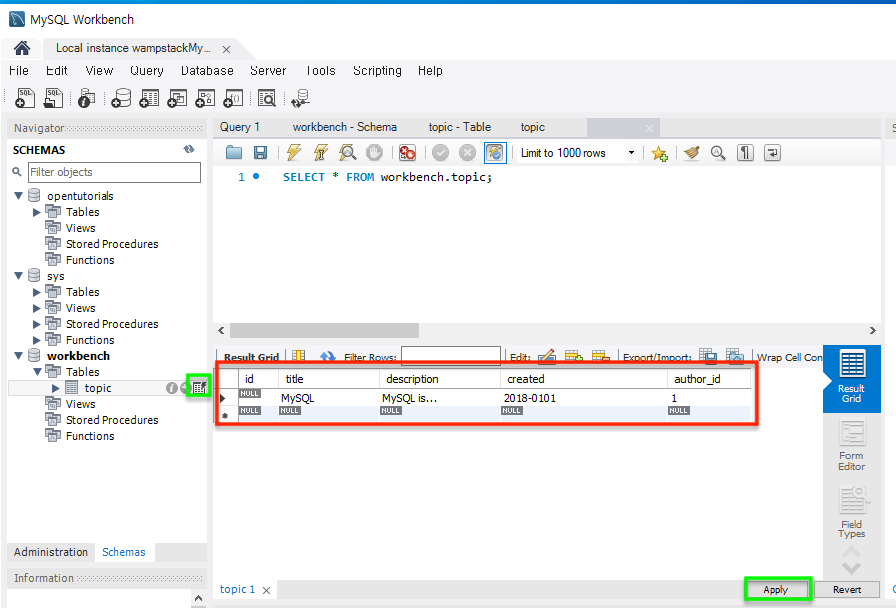
Task: Save the script with the floppy icon
Action: [x=261, y=153]
